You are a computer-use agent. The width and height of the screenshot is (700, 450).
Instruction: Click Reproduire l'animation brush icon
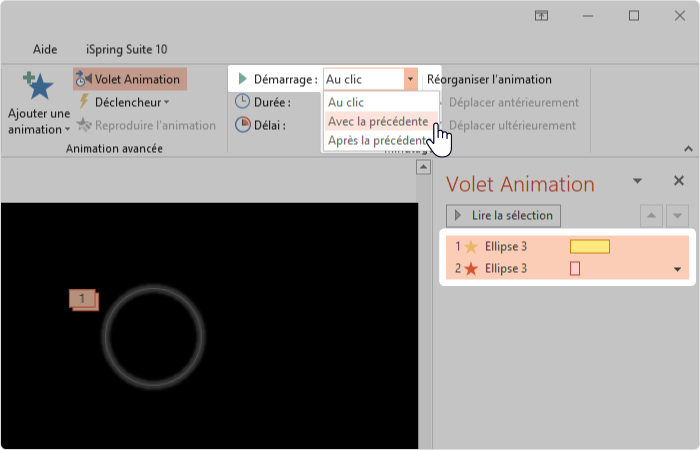coord(84,125)
